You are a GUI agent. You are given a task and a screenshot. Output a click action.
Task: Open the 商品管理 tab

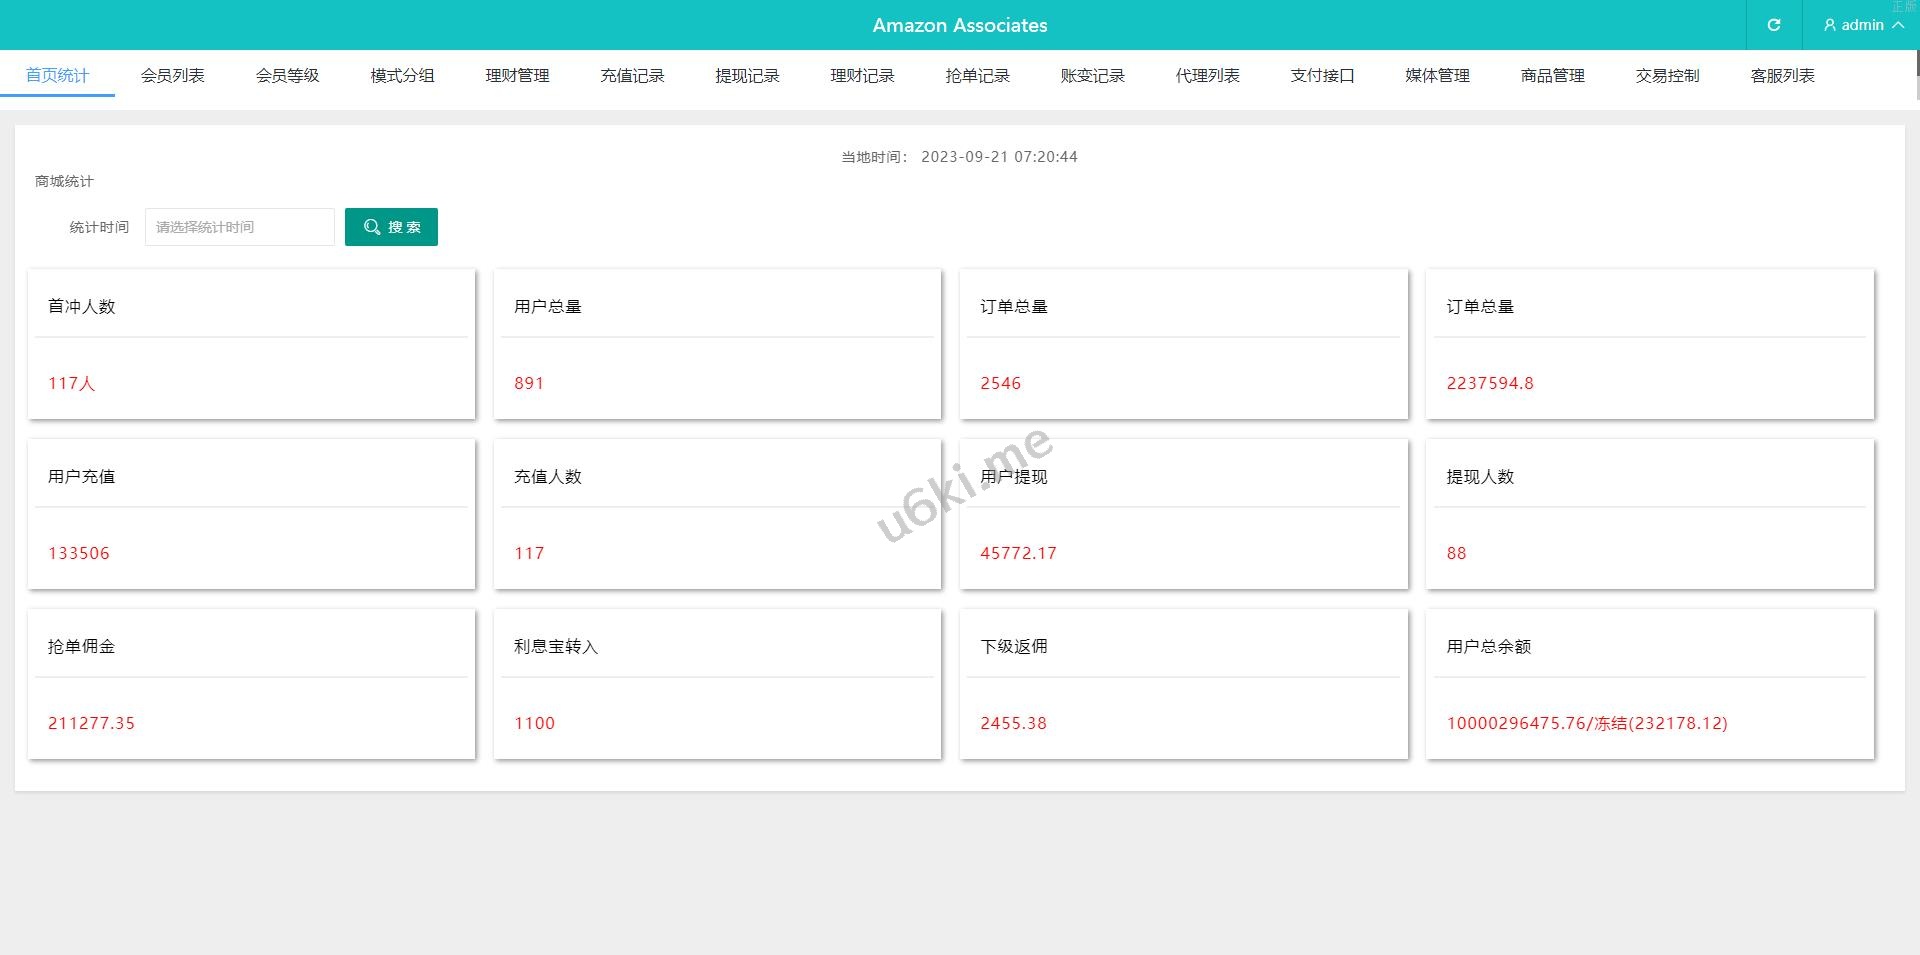point(1552,76)
